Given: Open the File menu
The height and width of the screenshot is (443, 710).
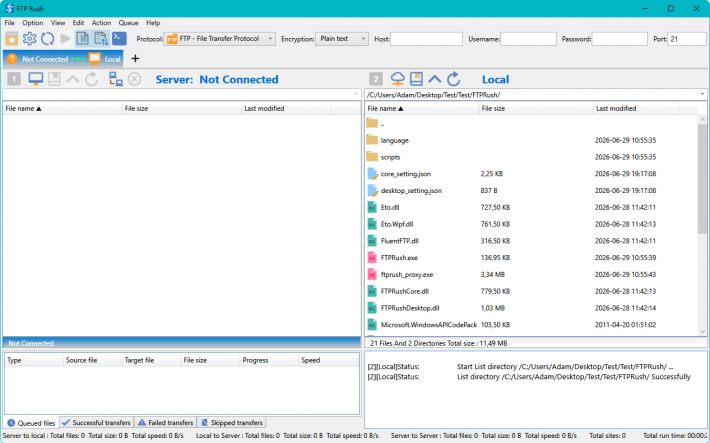Looking at the screenshot, I should (x=10, y=23).
